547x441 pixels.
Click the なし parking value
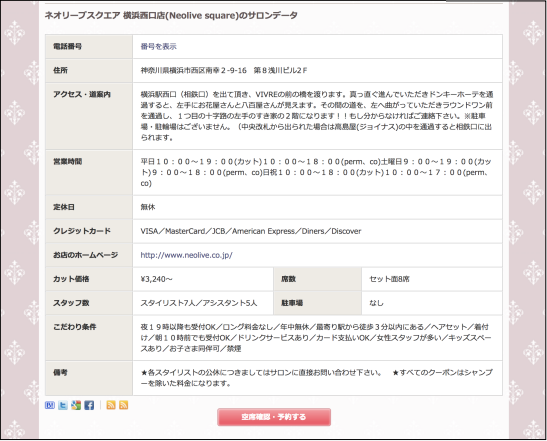[x=376, y=303]
